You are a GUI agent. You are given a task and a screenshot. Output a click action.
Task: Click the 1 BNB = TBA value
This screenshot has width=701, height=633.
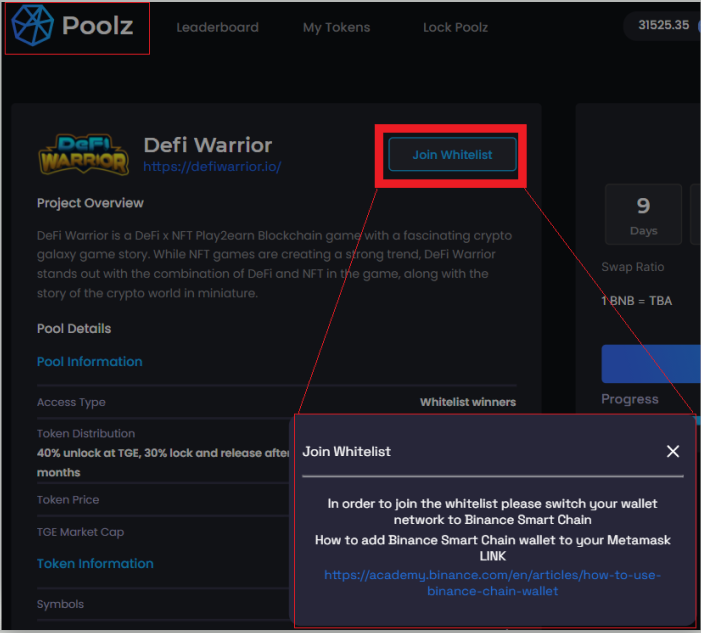[x=637, y=301]
